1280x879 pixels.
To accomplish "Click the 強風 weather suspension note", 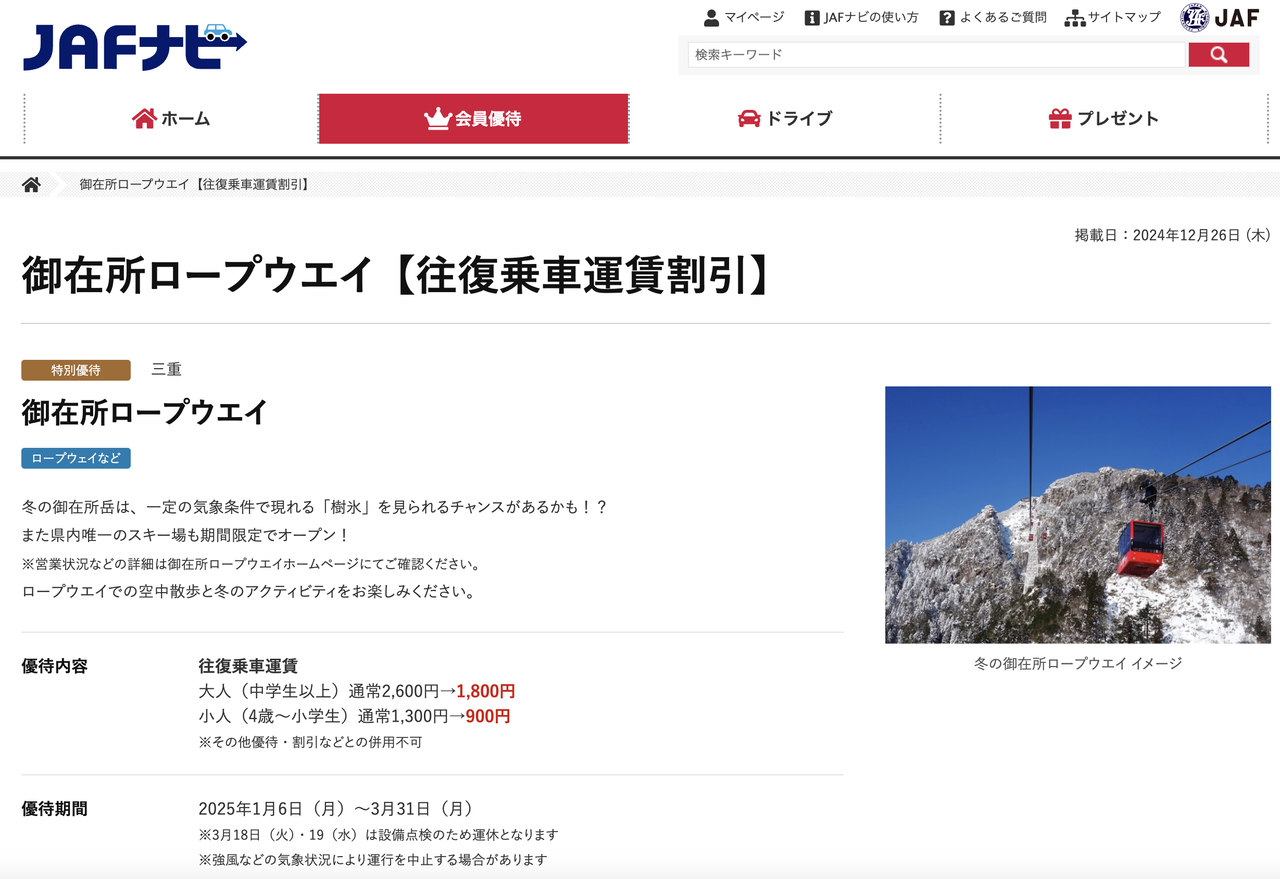I will pyautogui.click(x=373, y=860).
